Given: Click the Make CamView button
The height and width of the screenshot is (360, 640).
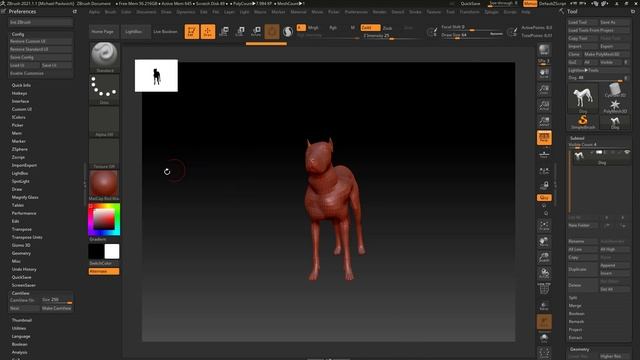Looking at the screenshot, I should point(57,308).
